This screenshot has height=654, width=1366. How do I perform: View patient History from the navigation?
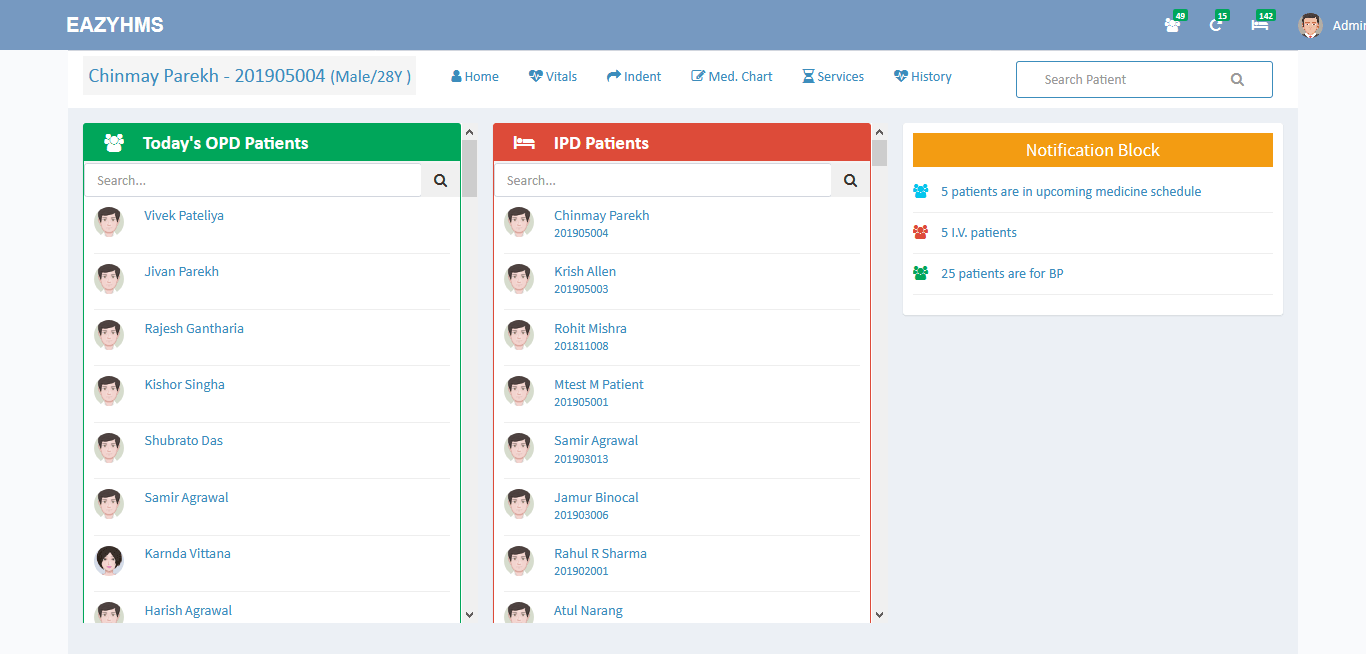(923, 77)
